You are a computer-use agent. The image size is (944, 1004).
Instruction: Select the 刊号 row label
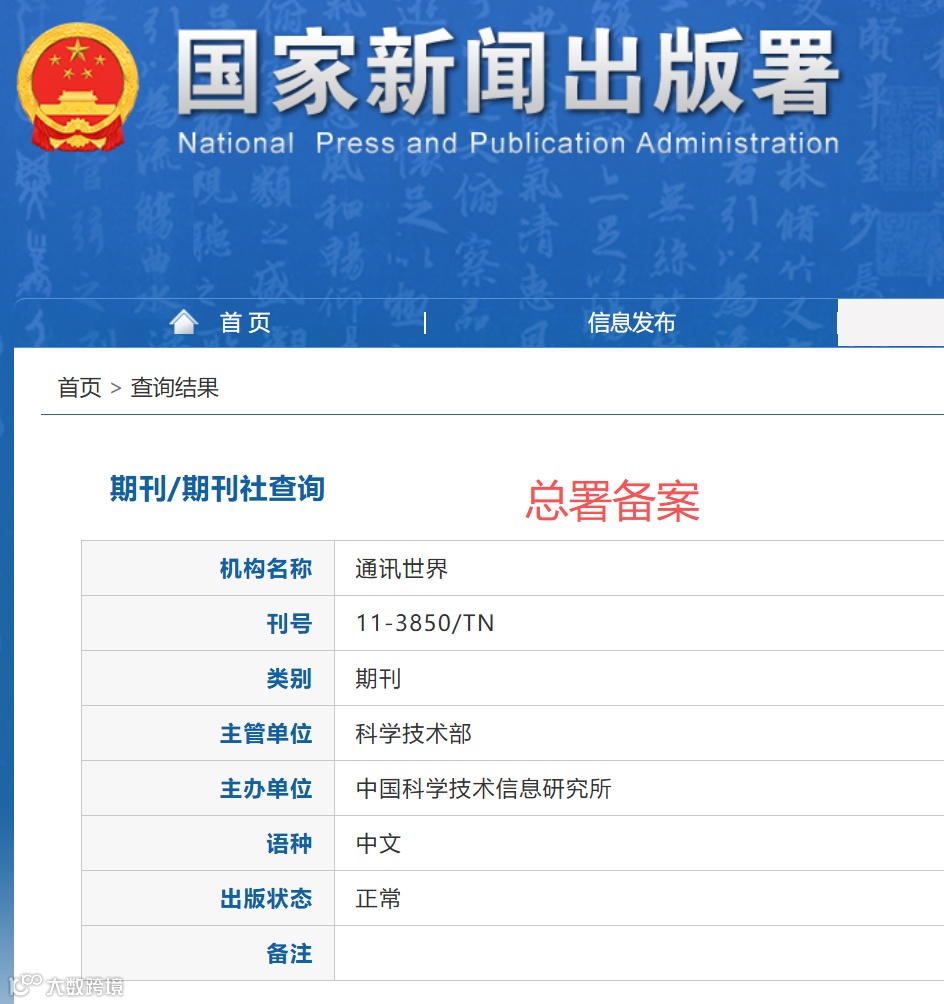(289, 624)
